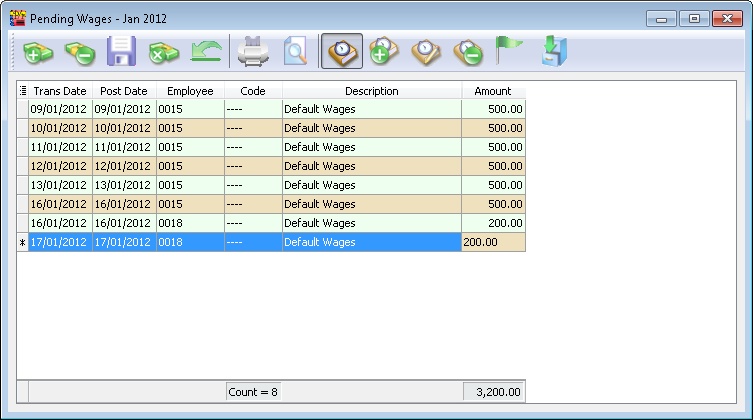Click the remove wages money-minus icon

(x=80, y=51)
